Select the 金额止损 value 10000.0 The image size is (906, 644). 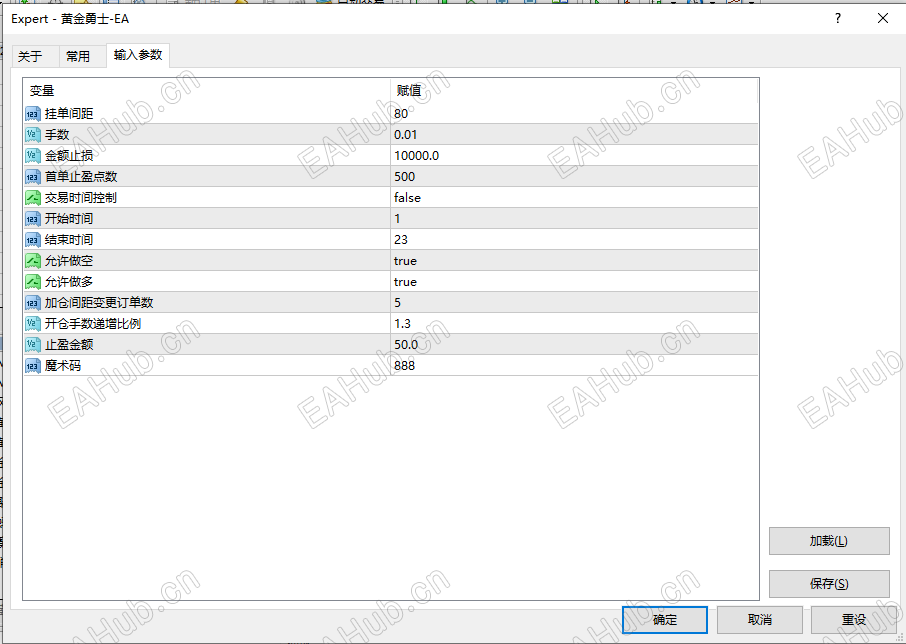point(417,156)
